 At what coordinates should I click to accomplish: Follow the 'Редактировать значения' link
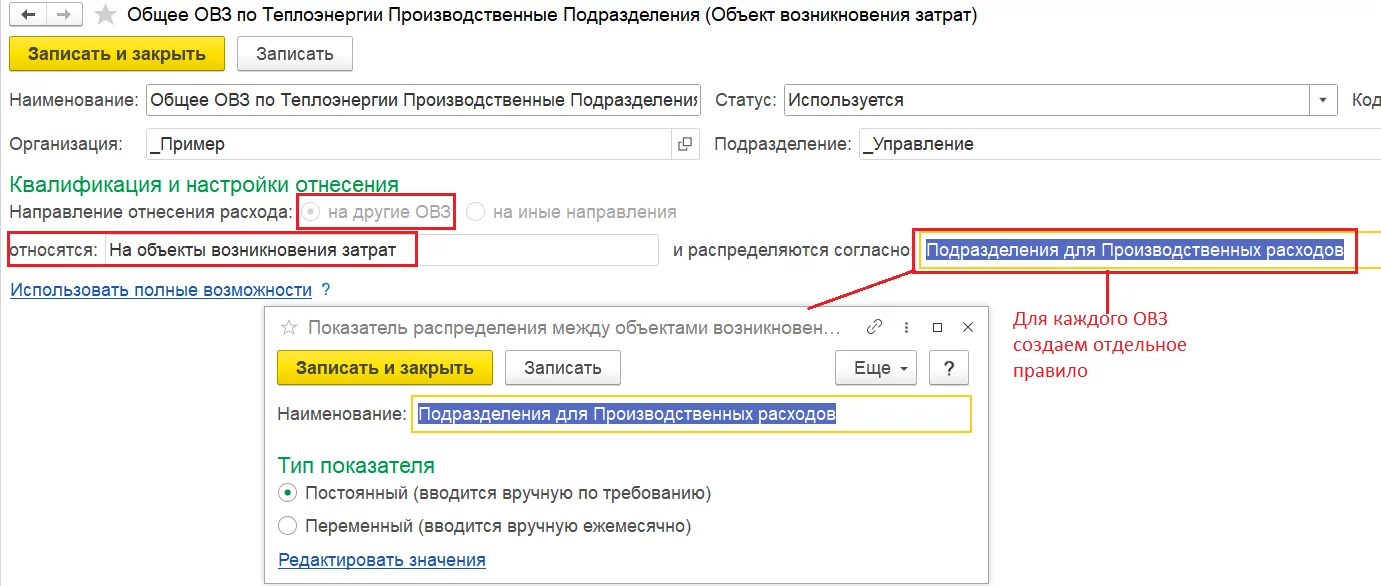tap(382, 560)
